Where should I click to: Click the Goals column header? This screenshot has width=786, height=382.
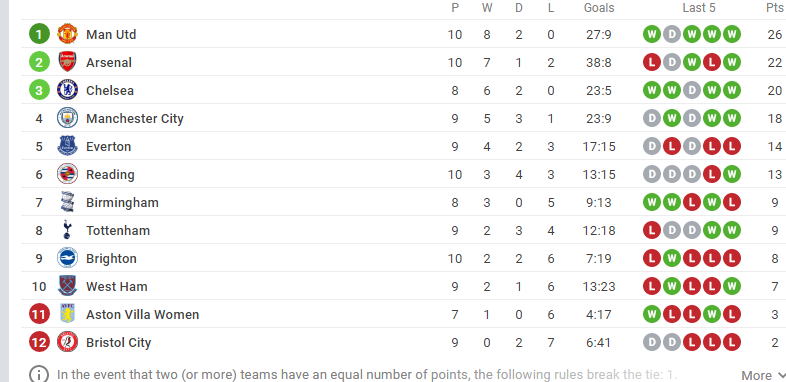click(x=599, y=8)
